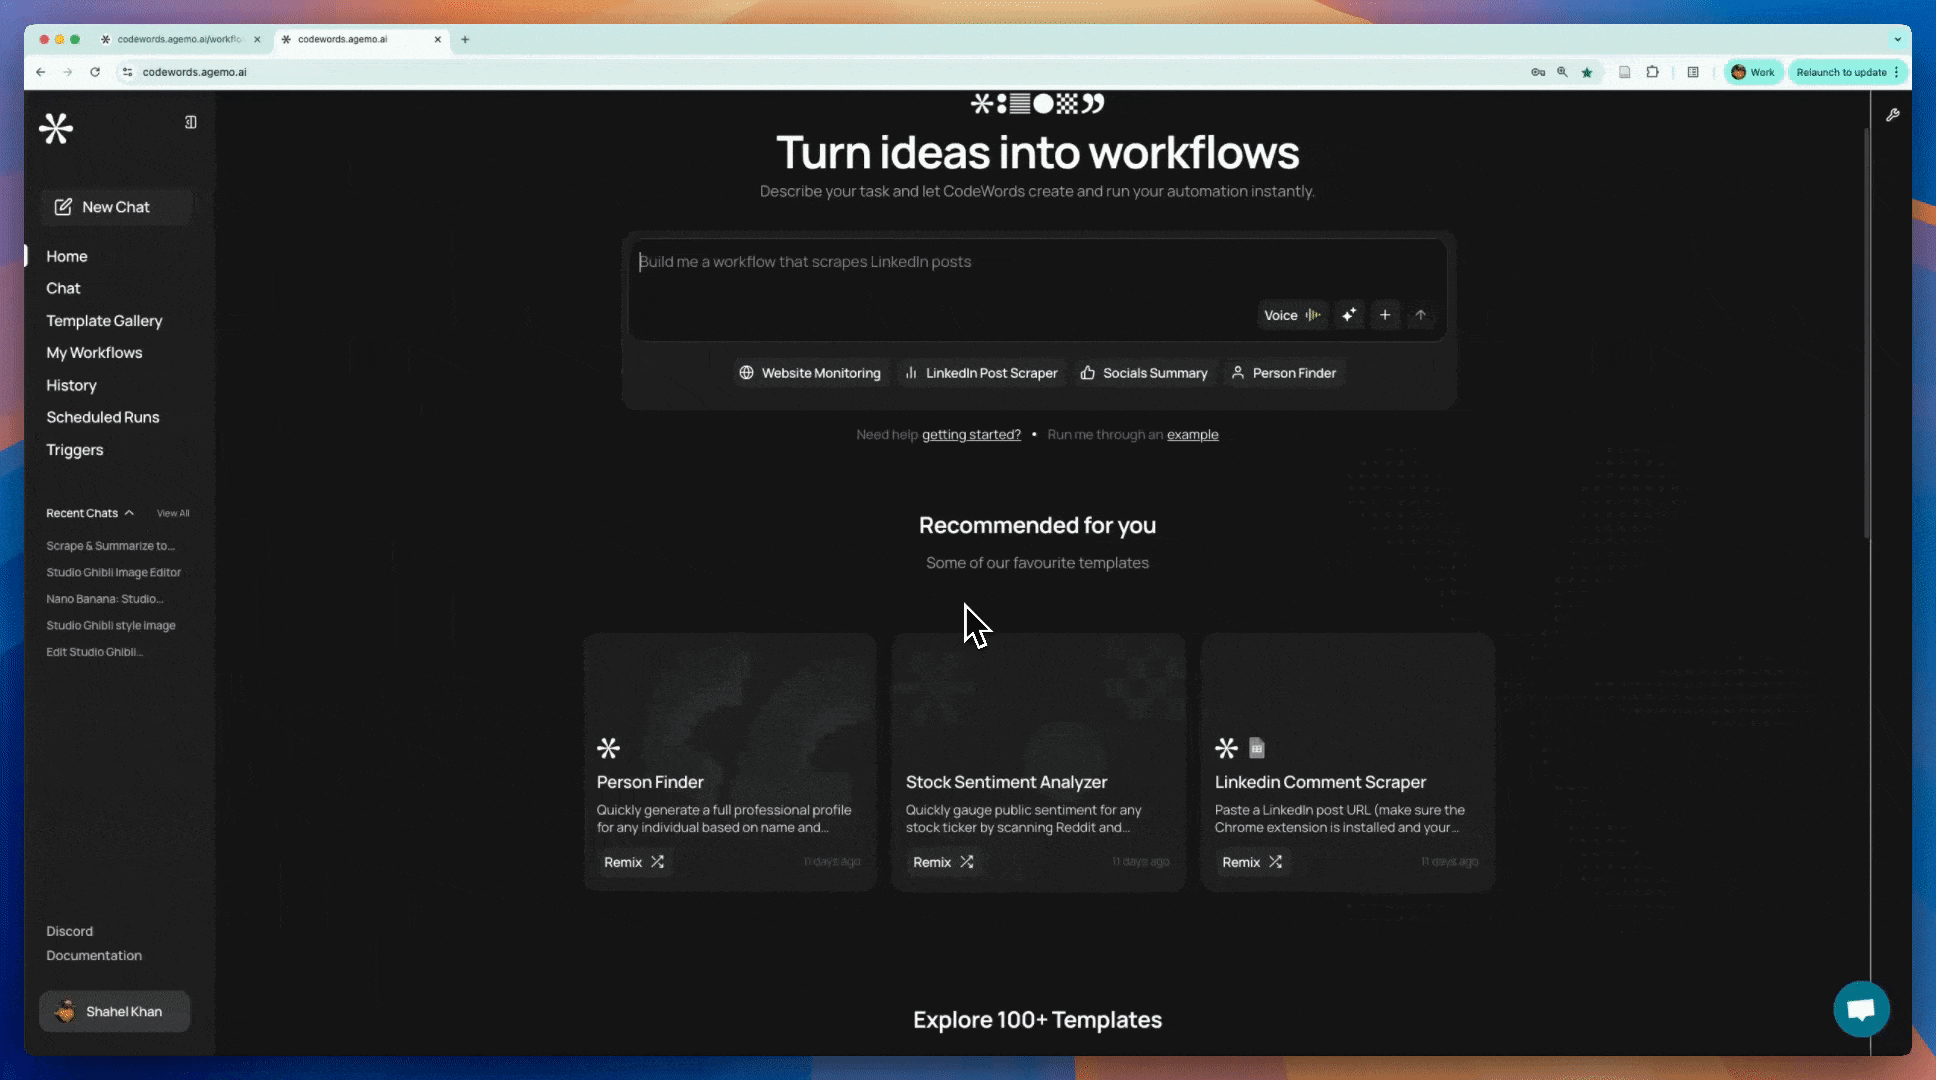Click the sparkle enhance prompt icon
This screenshot has height=1080, width=1936.
tap(1349, 315)
